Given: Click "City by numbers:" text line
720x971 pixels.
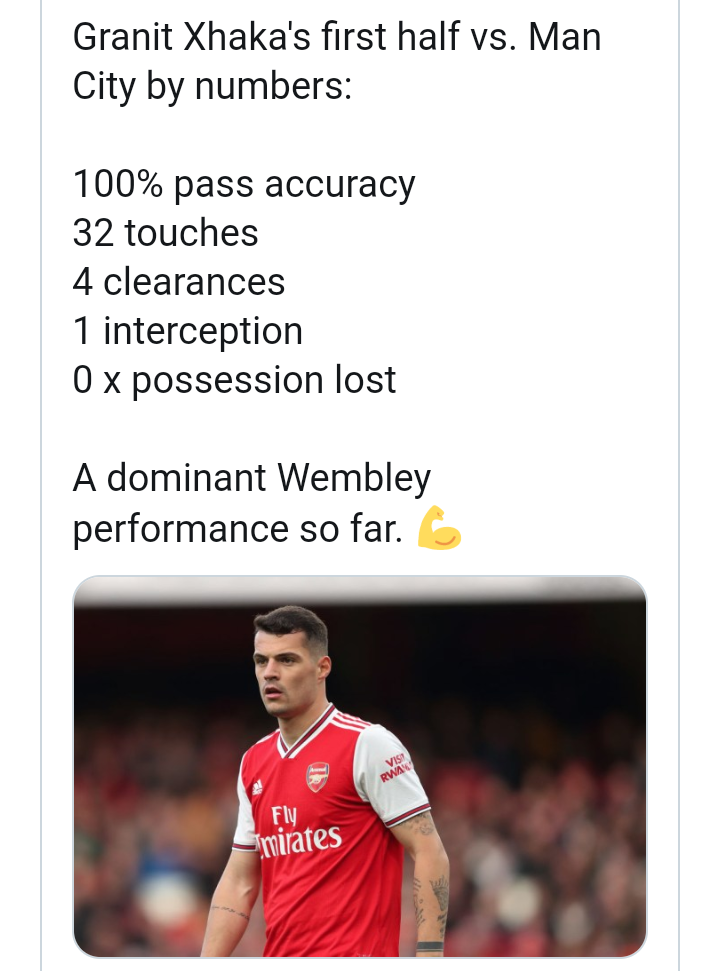Looking at the screenshot, I should pos(212,86).
